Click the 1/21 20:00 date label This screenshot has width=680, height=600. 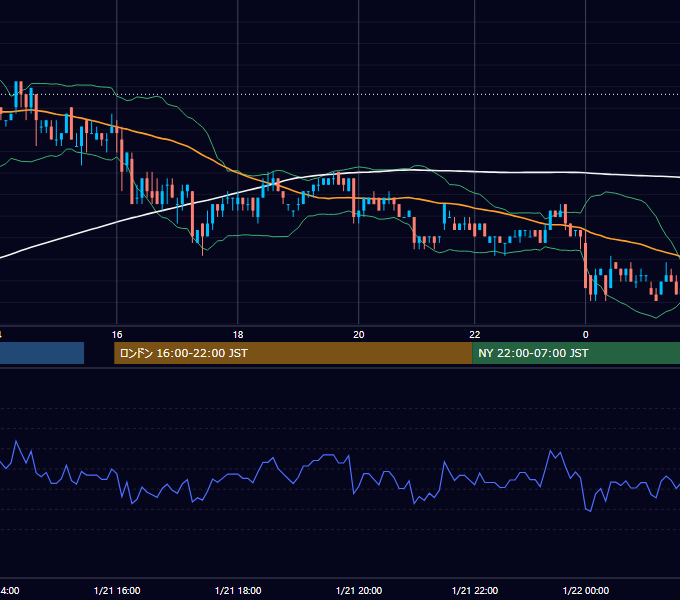(359, 590)
